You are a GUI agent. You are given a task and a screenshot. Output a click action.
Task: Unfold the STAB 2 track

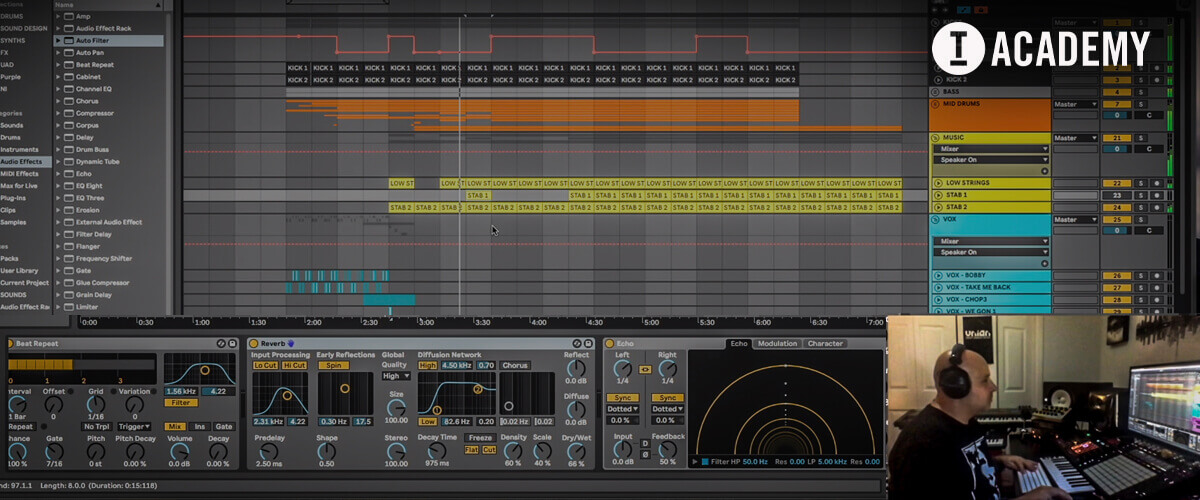pos(938,207)
